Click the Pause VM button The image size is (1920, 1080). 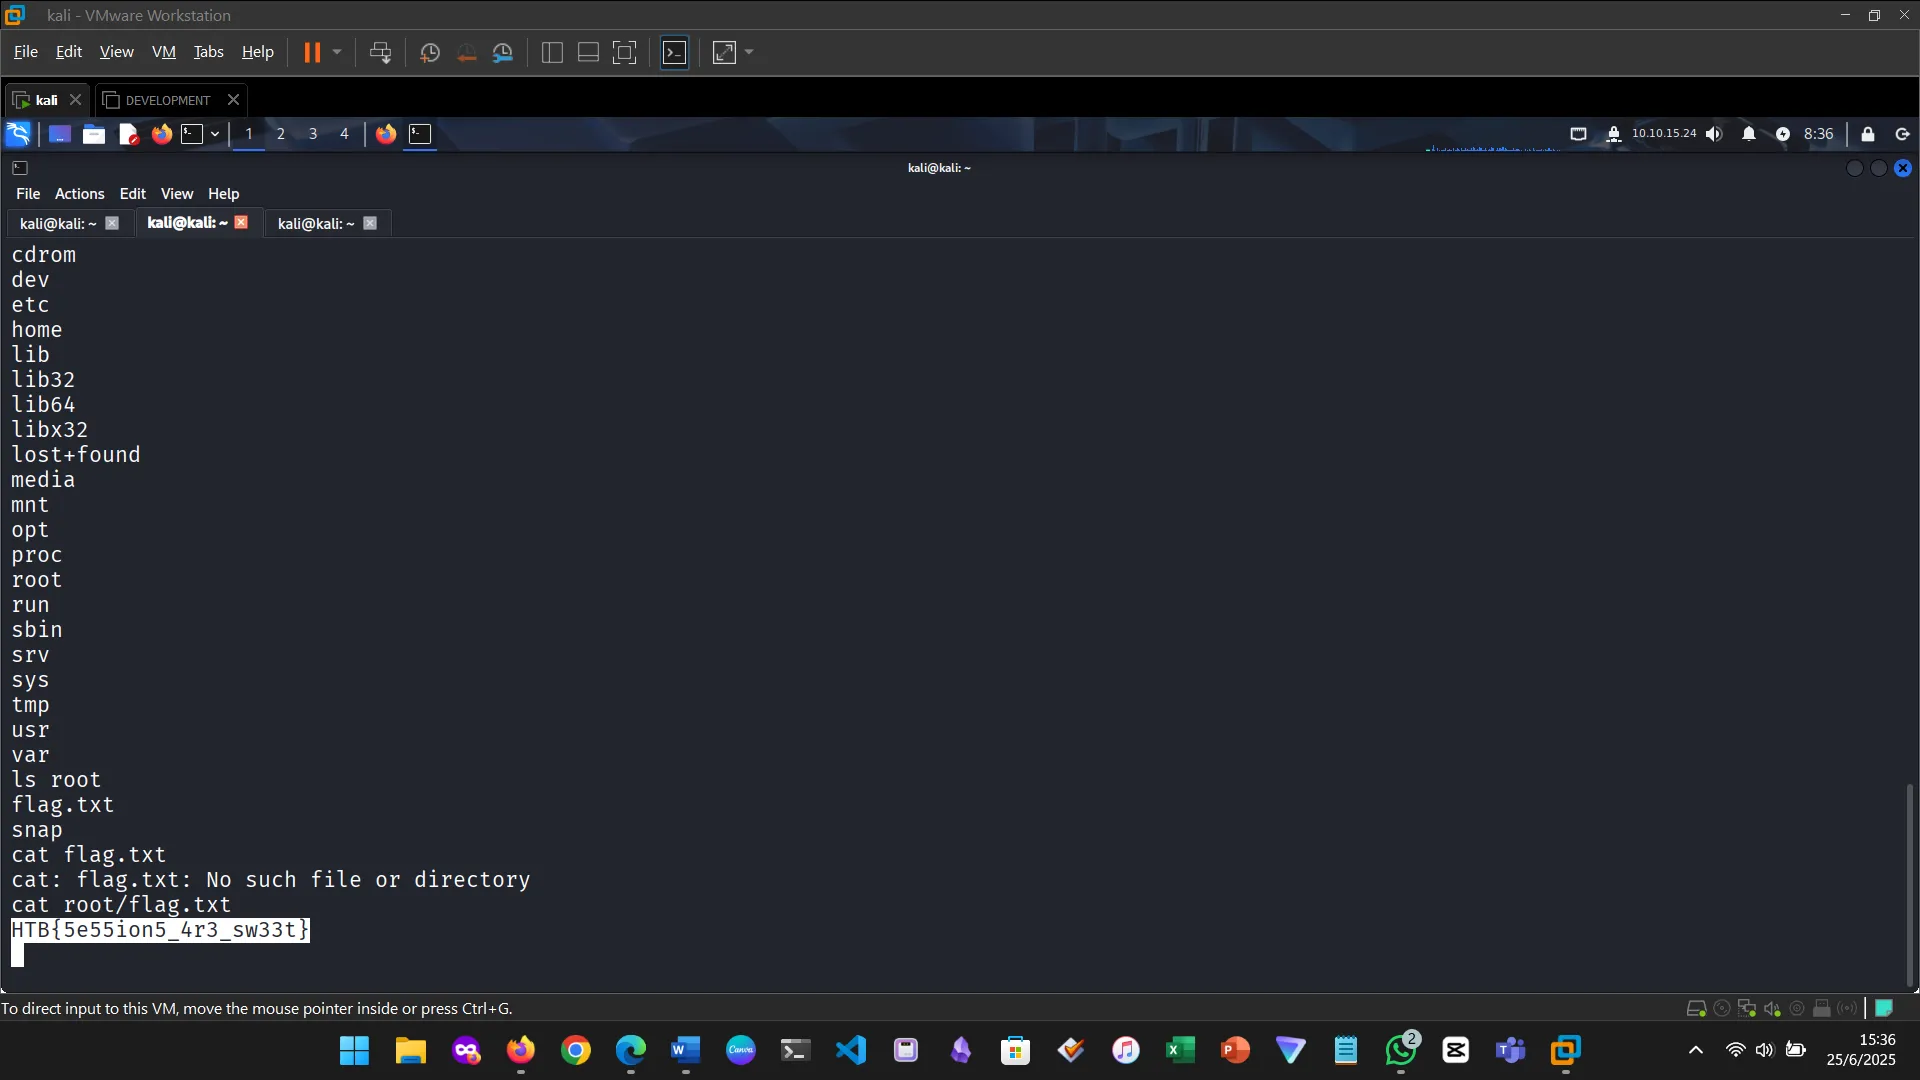coord(312,53)
